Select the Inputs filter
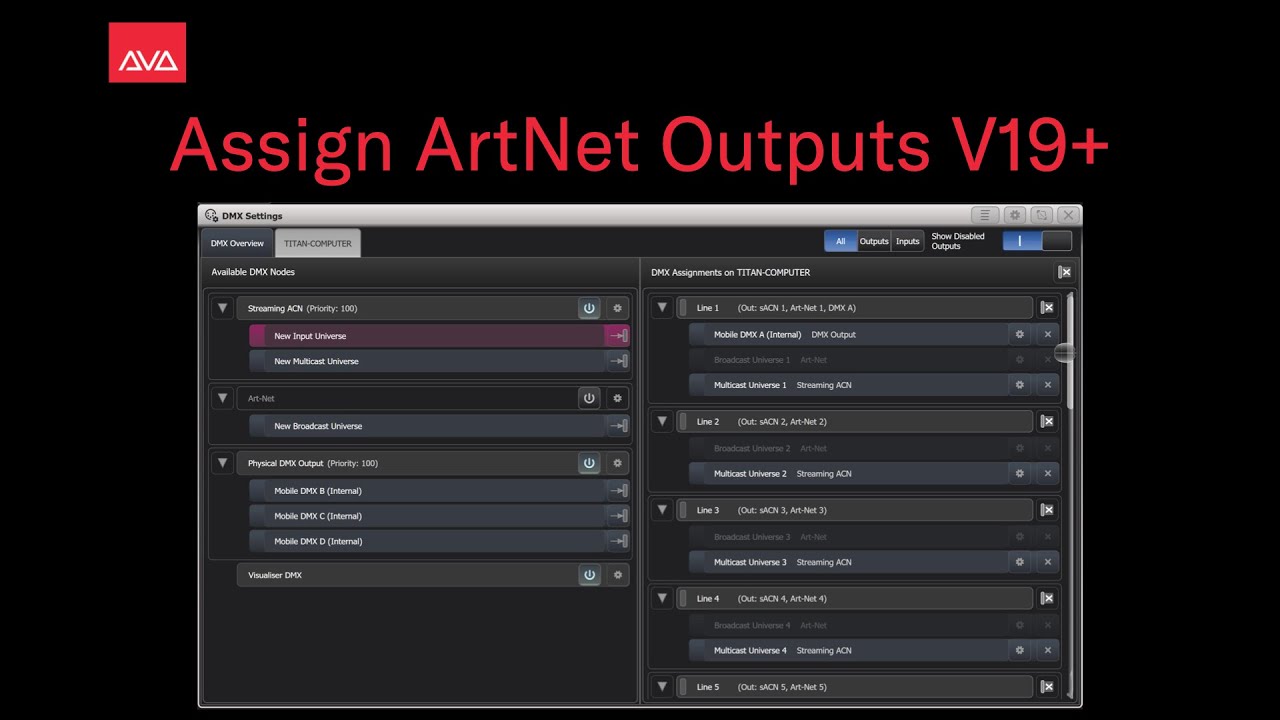The image size is (1280, 720). (908, 241)
